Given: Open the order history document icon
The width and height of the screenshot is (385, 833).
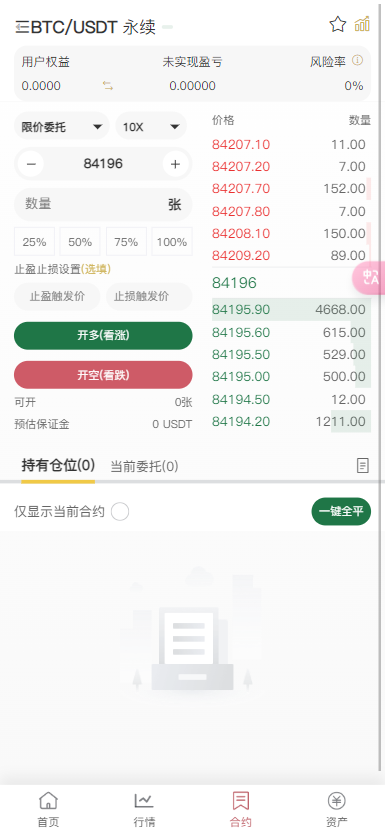Looking at the screenshot, I should click(x=362, y=466).
